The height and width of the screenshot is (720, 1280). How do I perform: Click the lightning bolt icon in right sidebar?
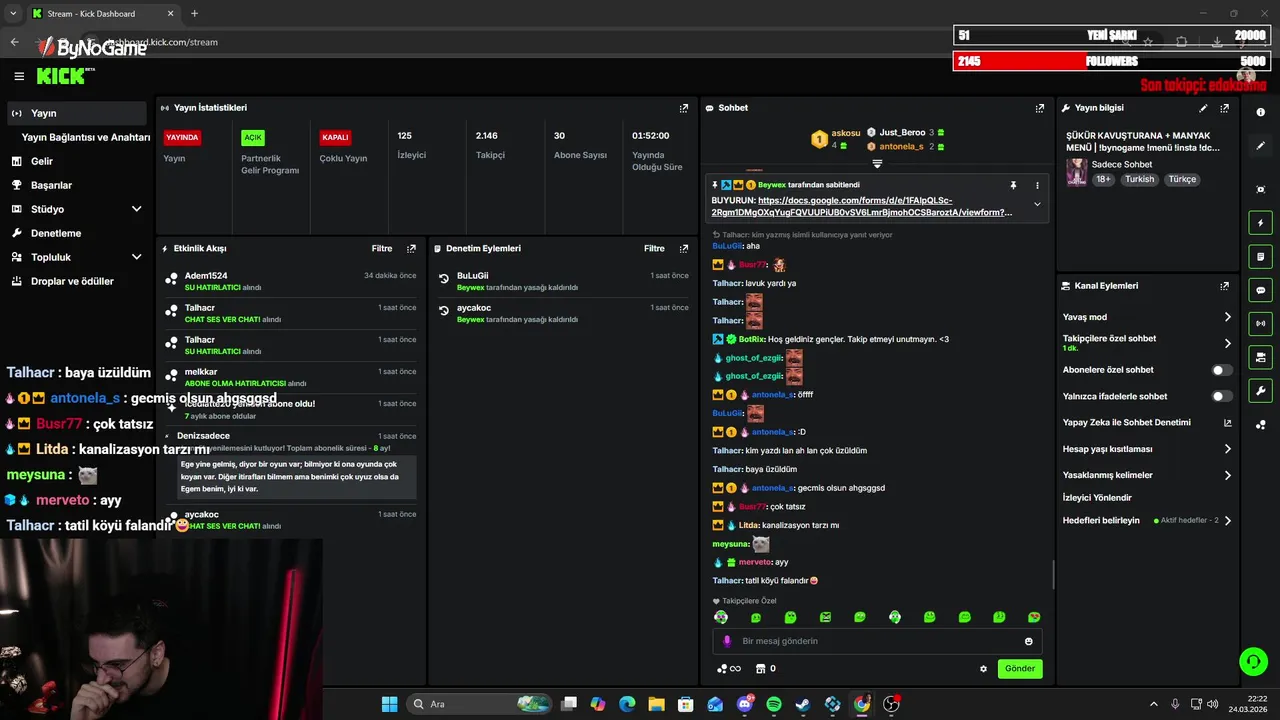click(1260, 223)
